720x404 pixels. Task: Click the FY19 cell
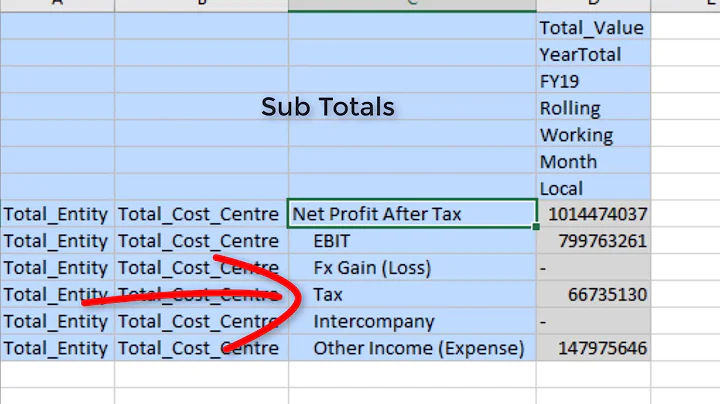(x=593, y=79)
